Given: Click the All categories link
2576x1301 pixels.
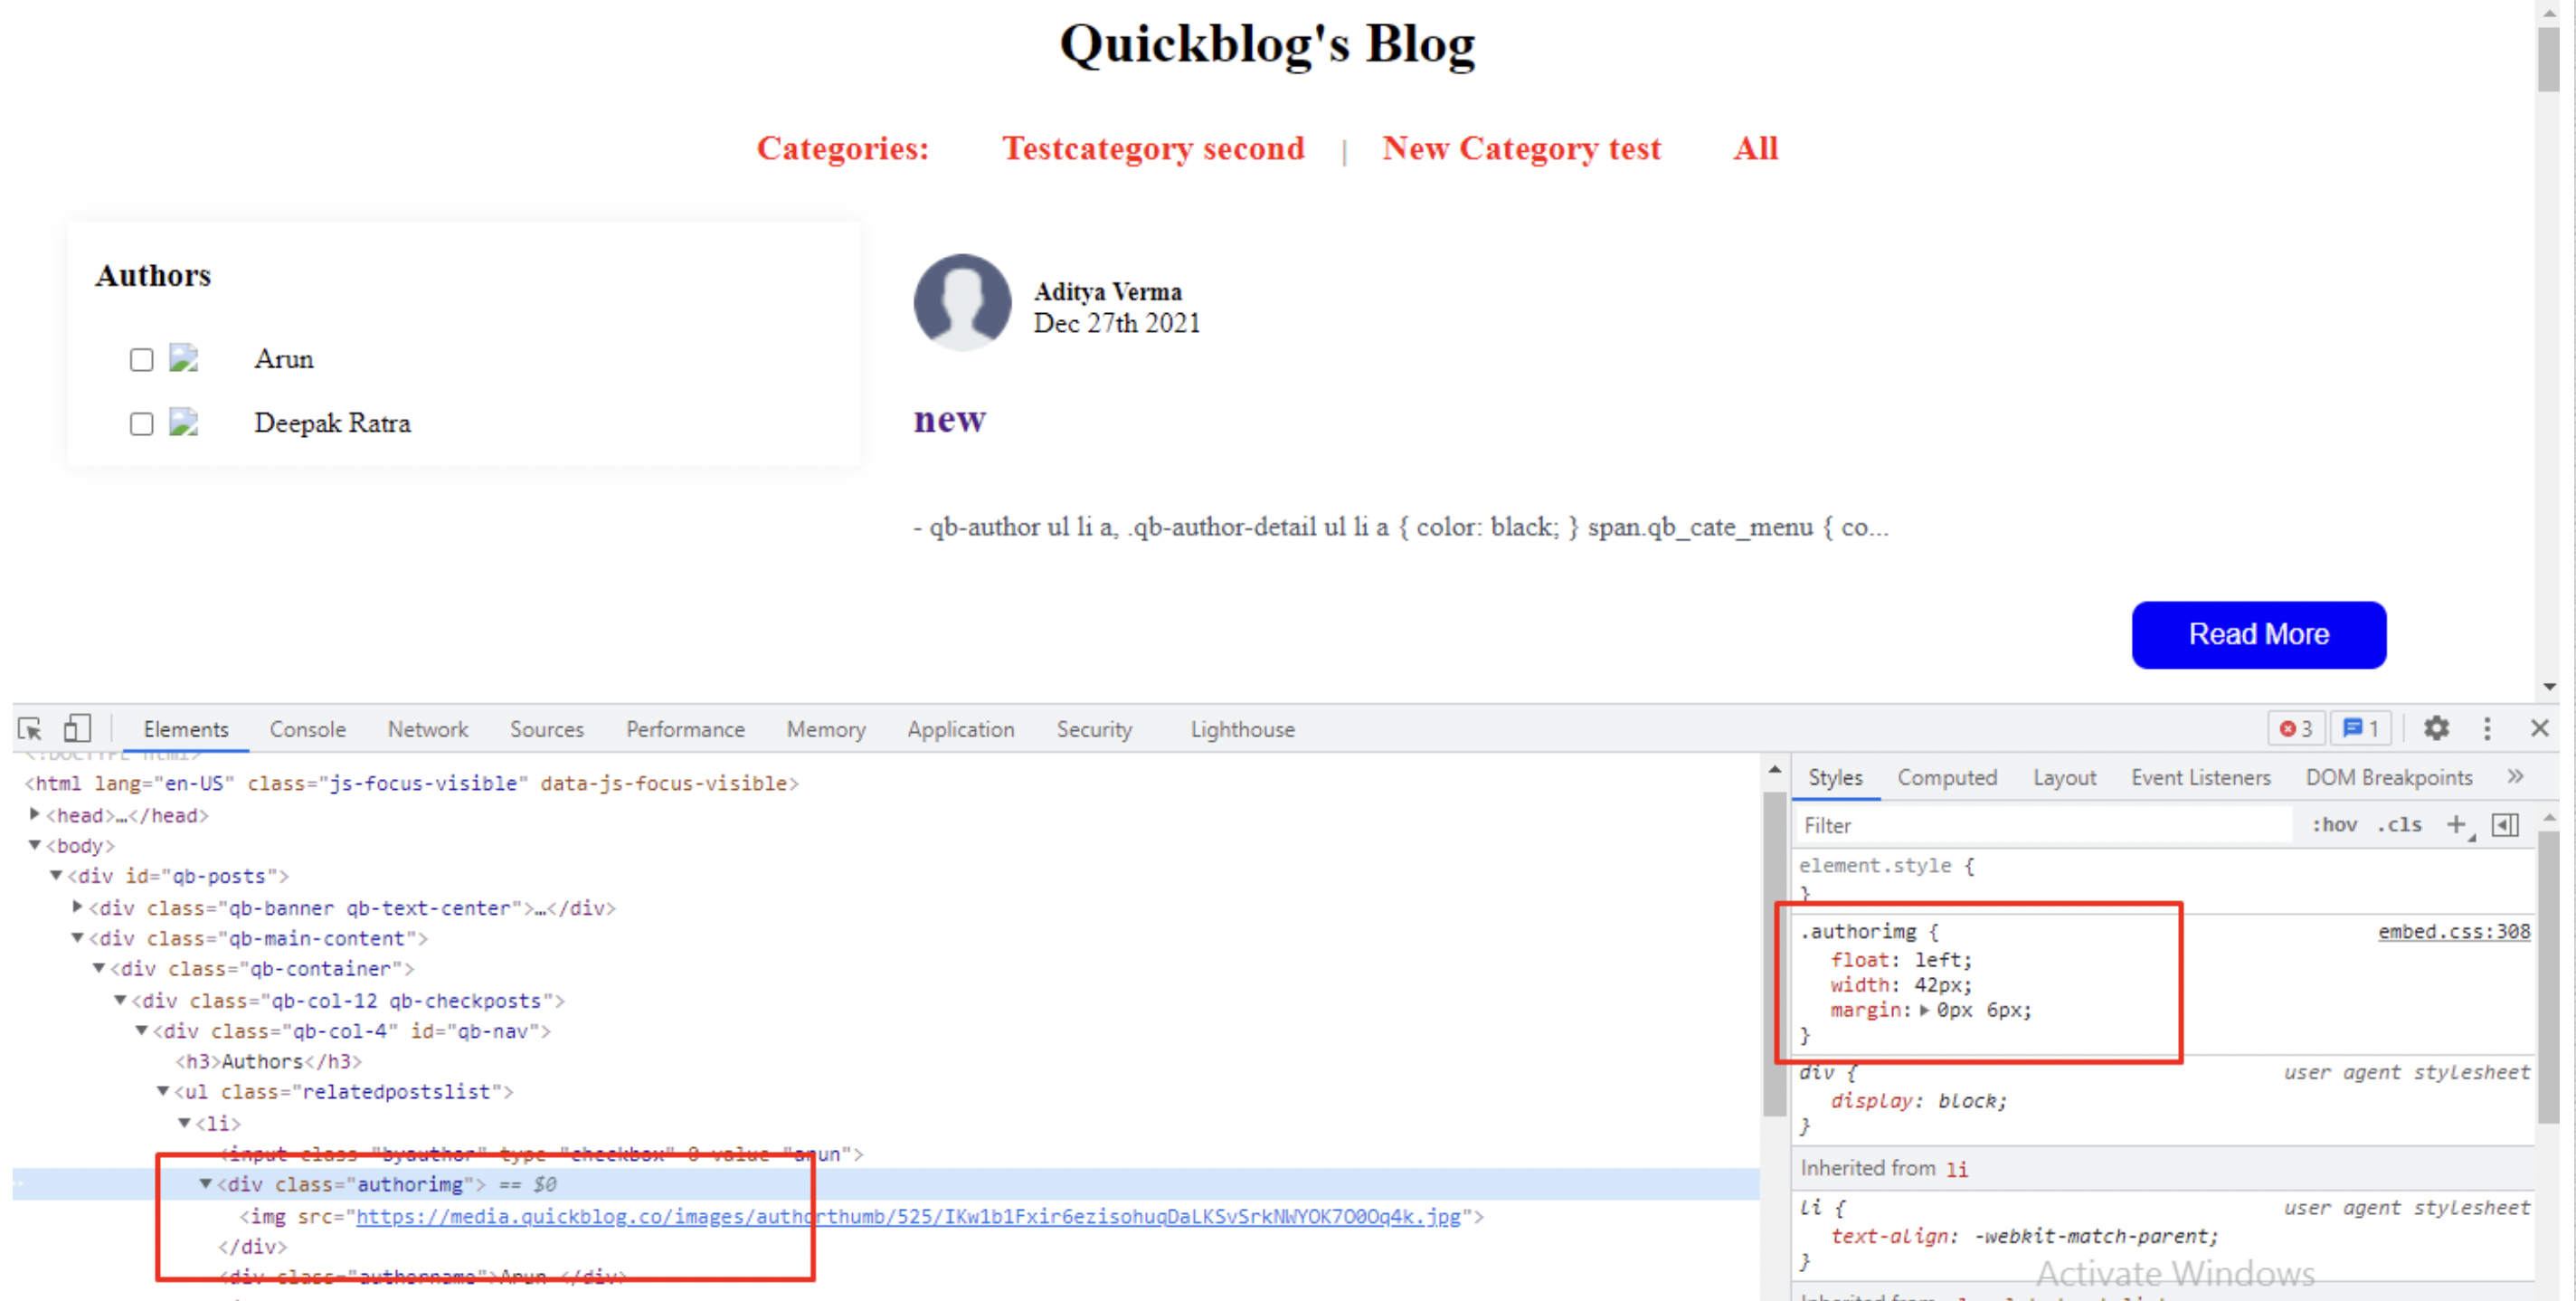Looking at the screenshot, I should click(x=1755, y=148).
